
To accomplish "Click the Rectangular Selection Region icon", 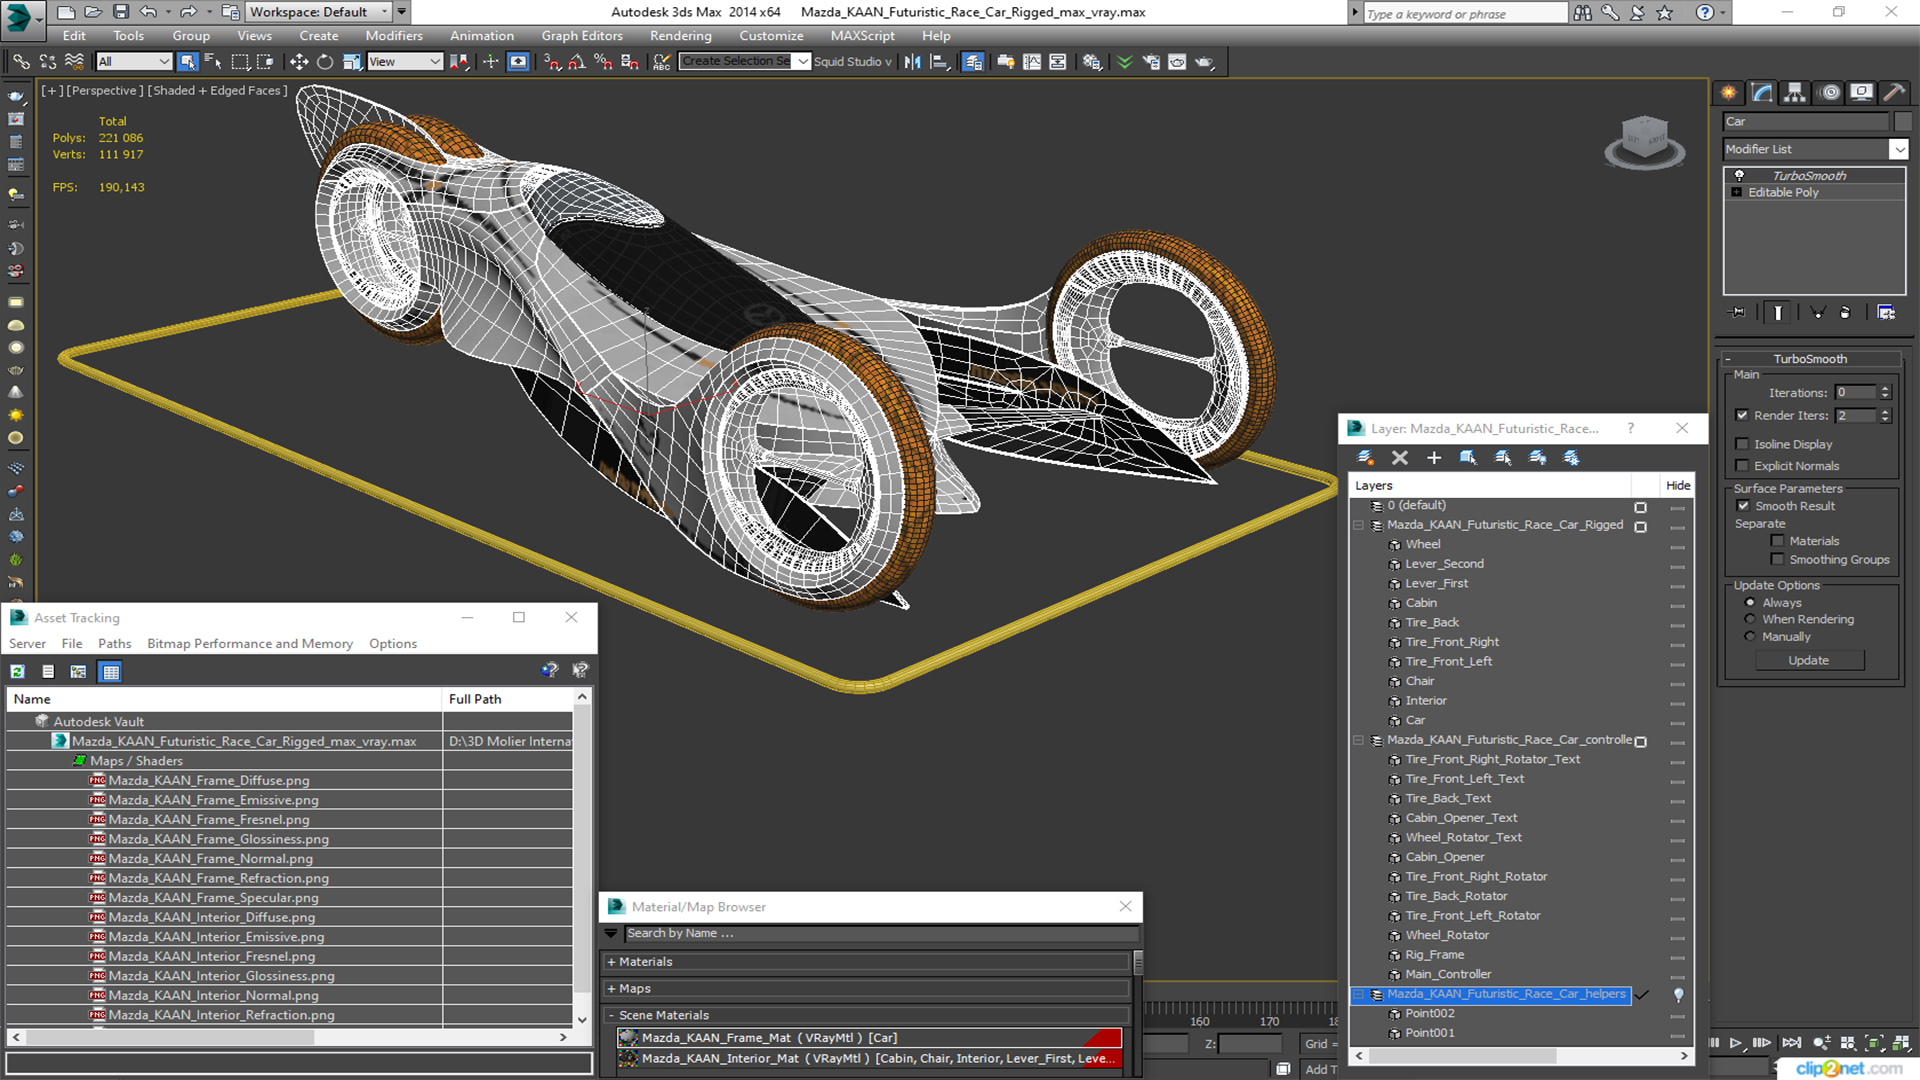I will [x=240, y=62].
